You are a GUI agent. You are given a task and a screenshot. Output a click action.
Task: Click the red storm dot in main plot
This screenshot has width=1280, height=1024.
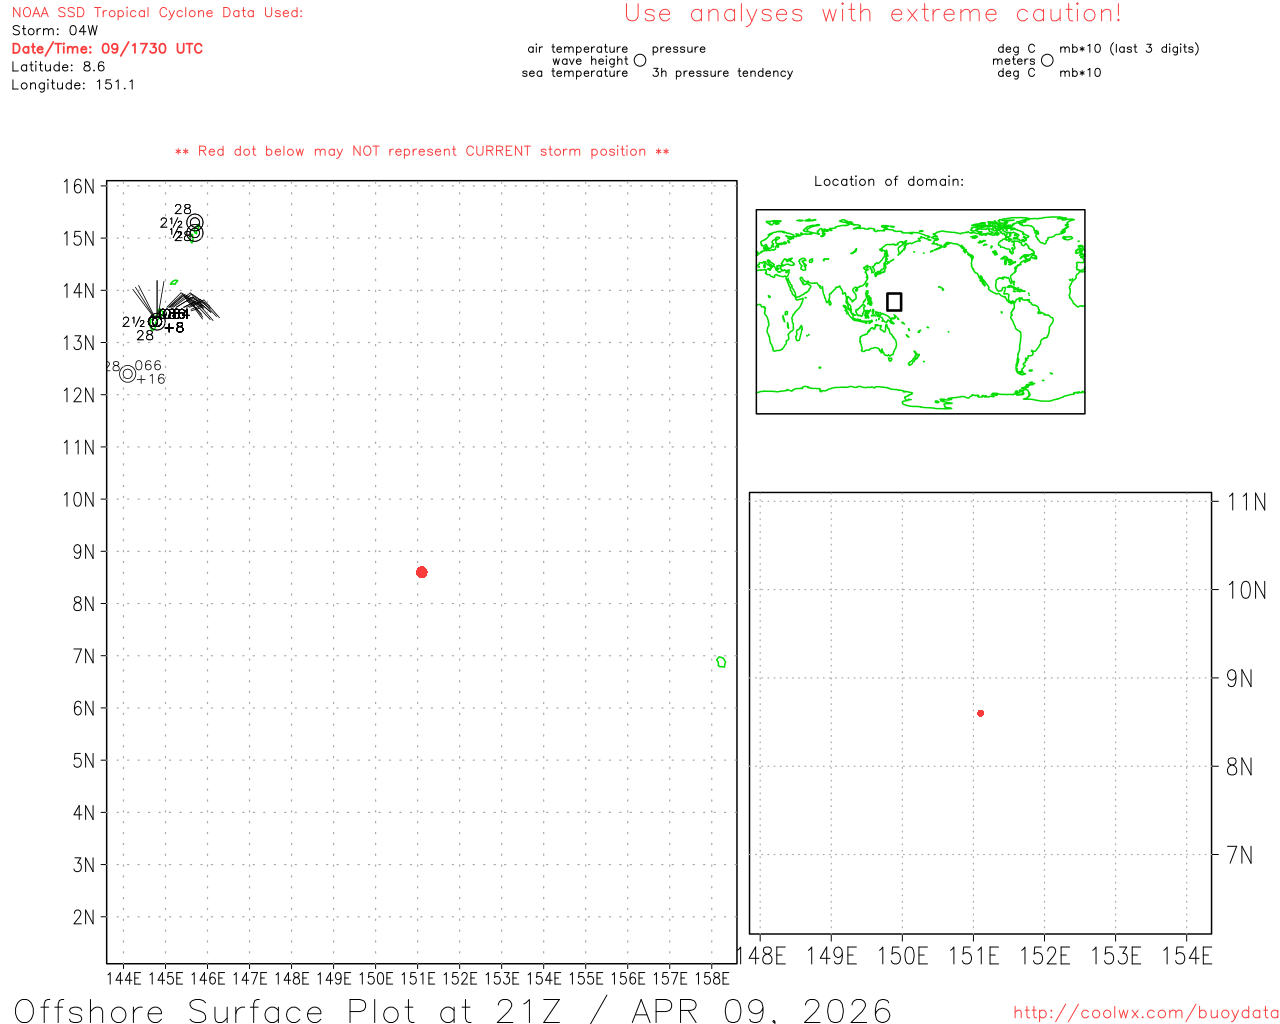[421, 572]
